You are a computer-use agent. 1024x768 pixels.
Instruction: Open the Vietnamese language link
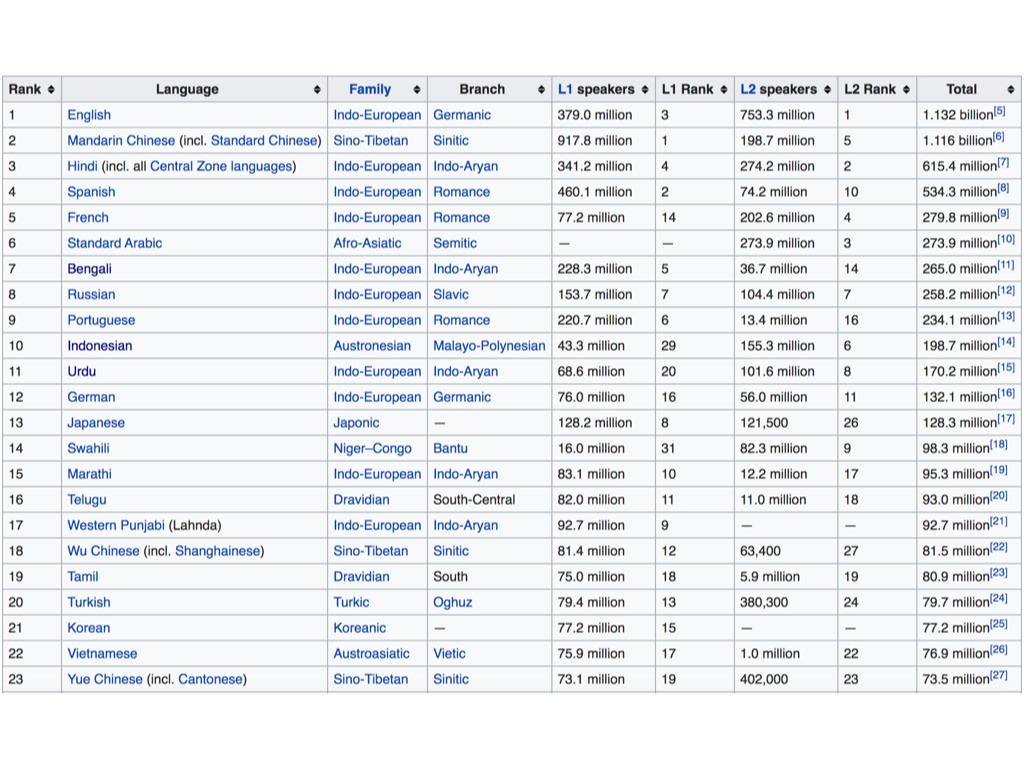[x=102, y=653]
